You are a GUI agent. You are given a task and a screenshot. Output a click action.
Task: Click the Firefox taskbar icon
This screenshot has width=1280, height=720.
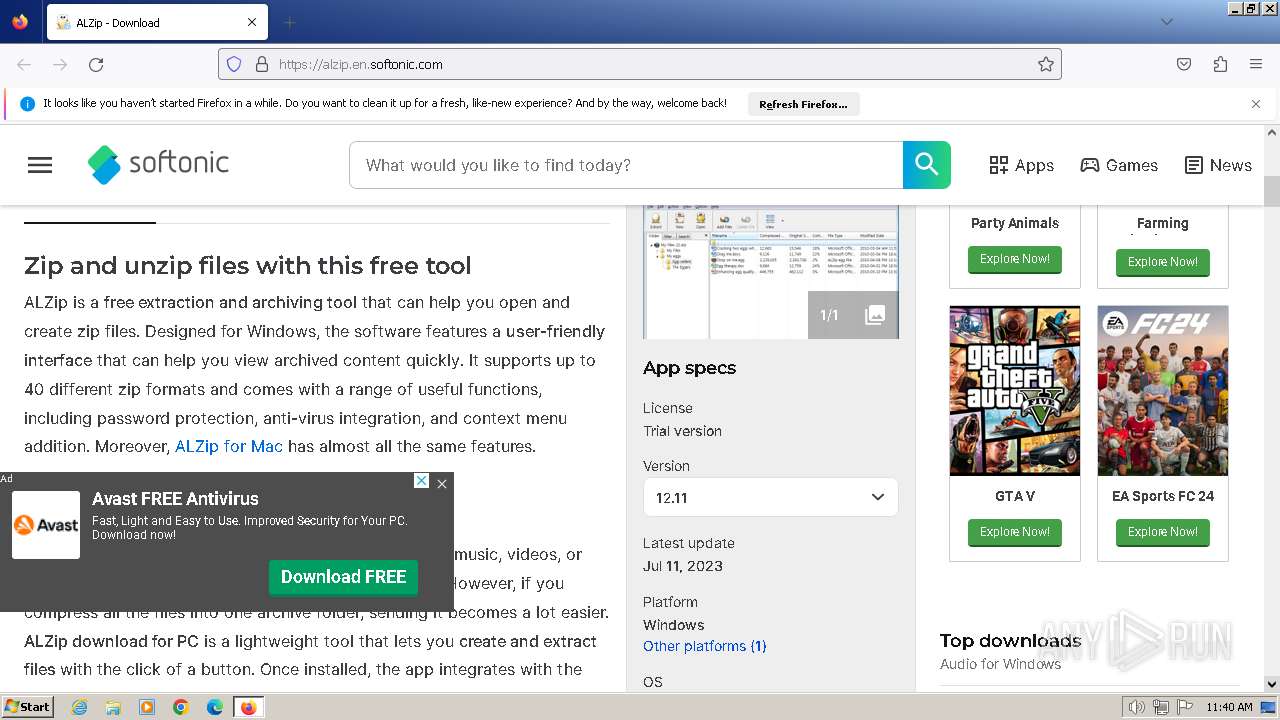[x=248, y=707]
